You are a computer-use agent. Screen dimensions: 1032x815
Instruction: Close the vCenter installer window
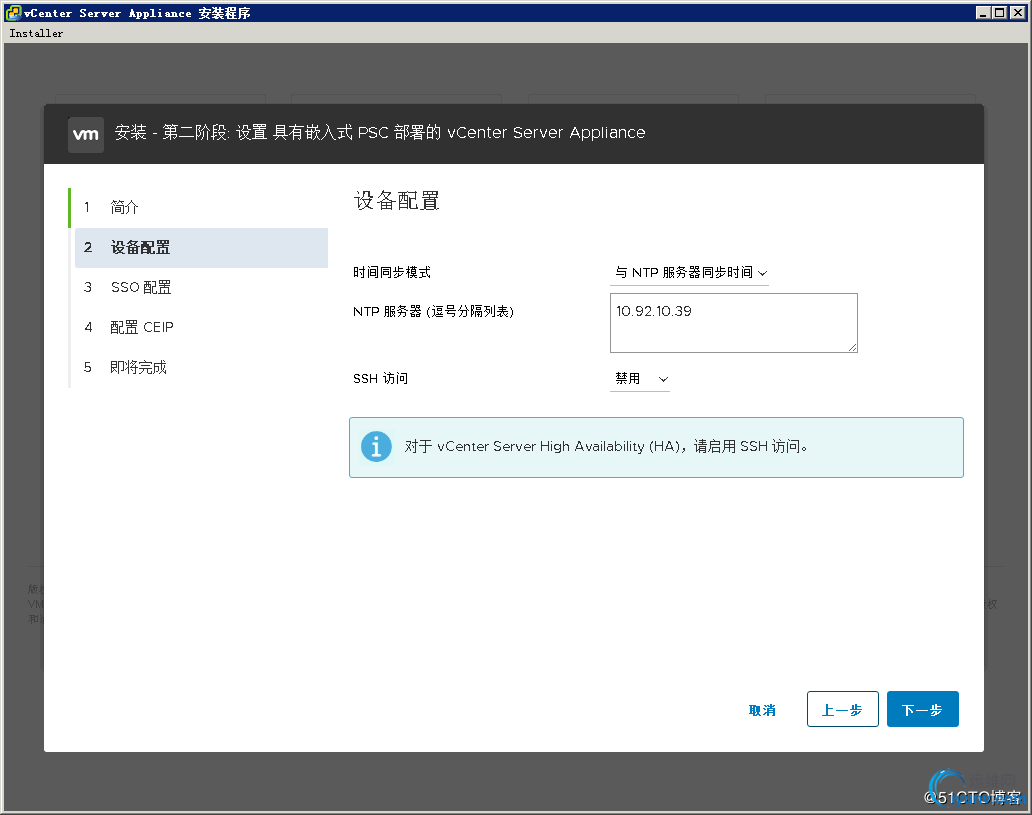(x=1018, y=13)
